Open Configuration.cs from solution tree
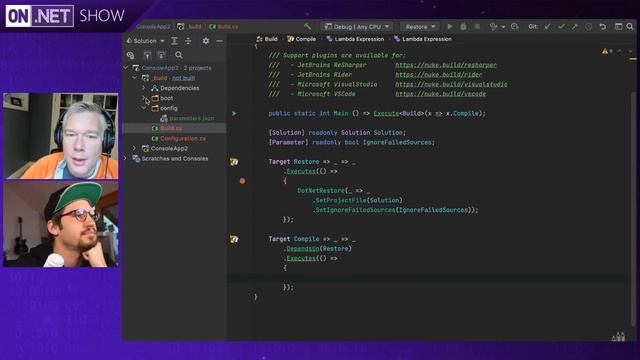This screenshot has height=360, width=640. (183, 138)
